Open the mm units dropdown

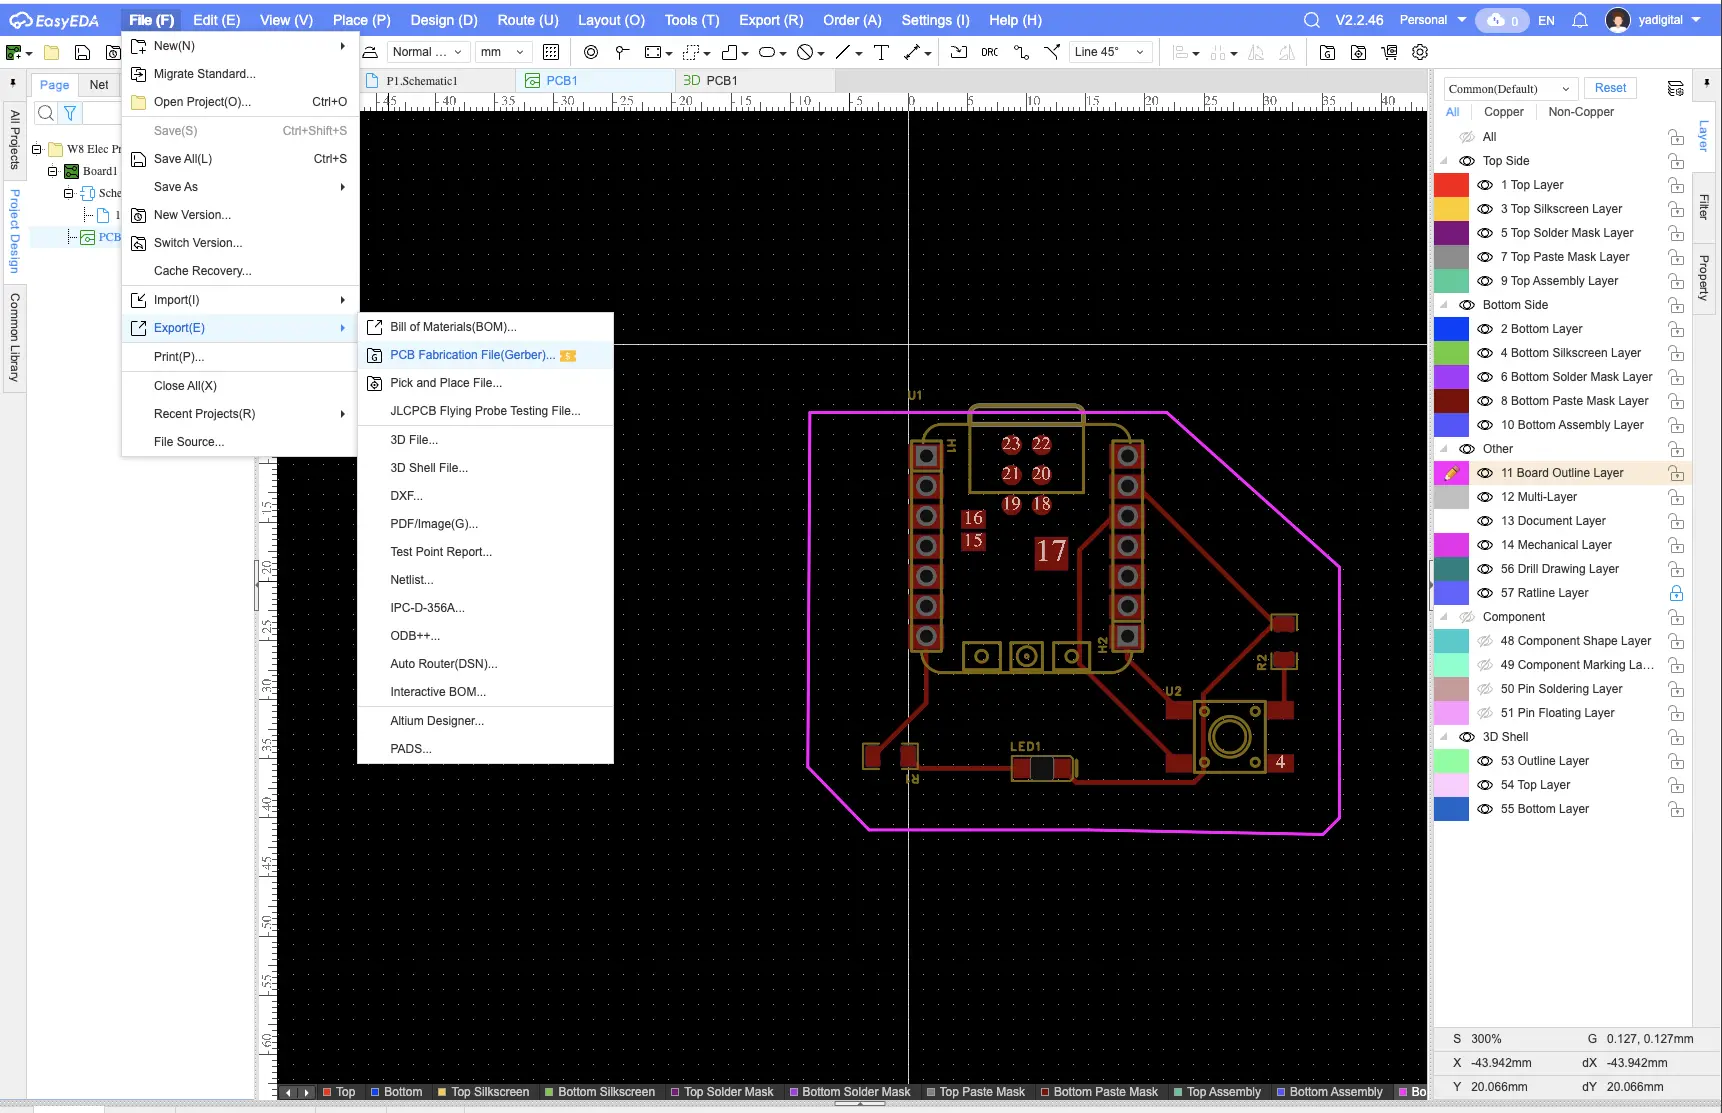click(x=503, y=52)
